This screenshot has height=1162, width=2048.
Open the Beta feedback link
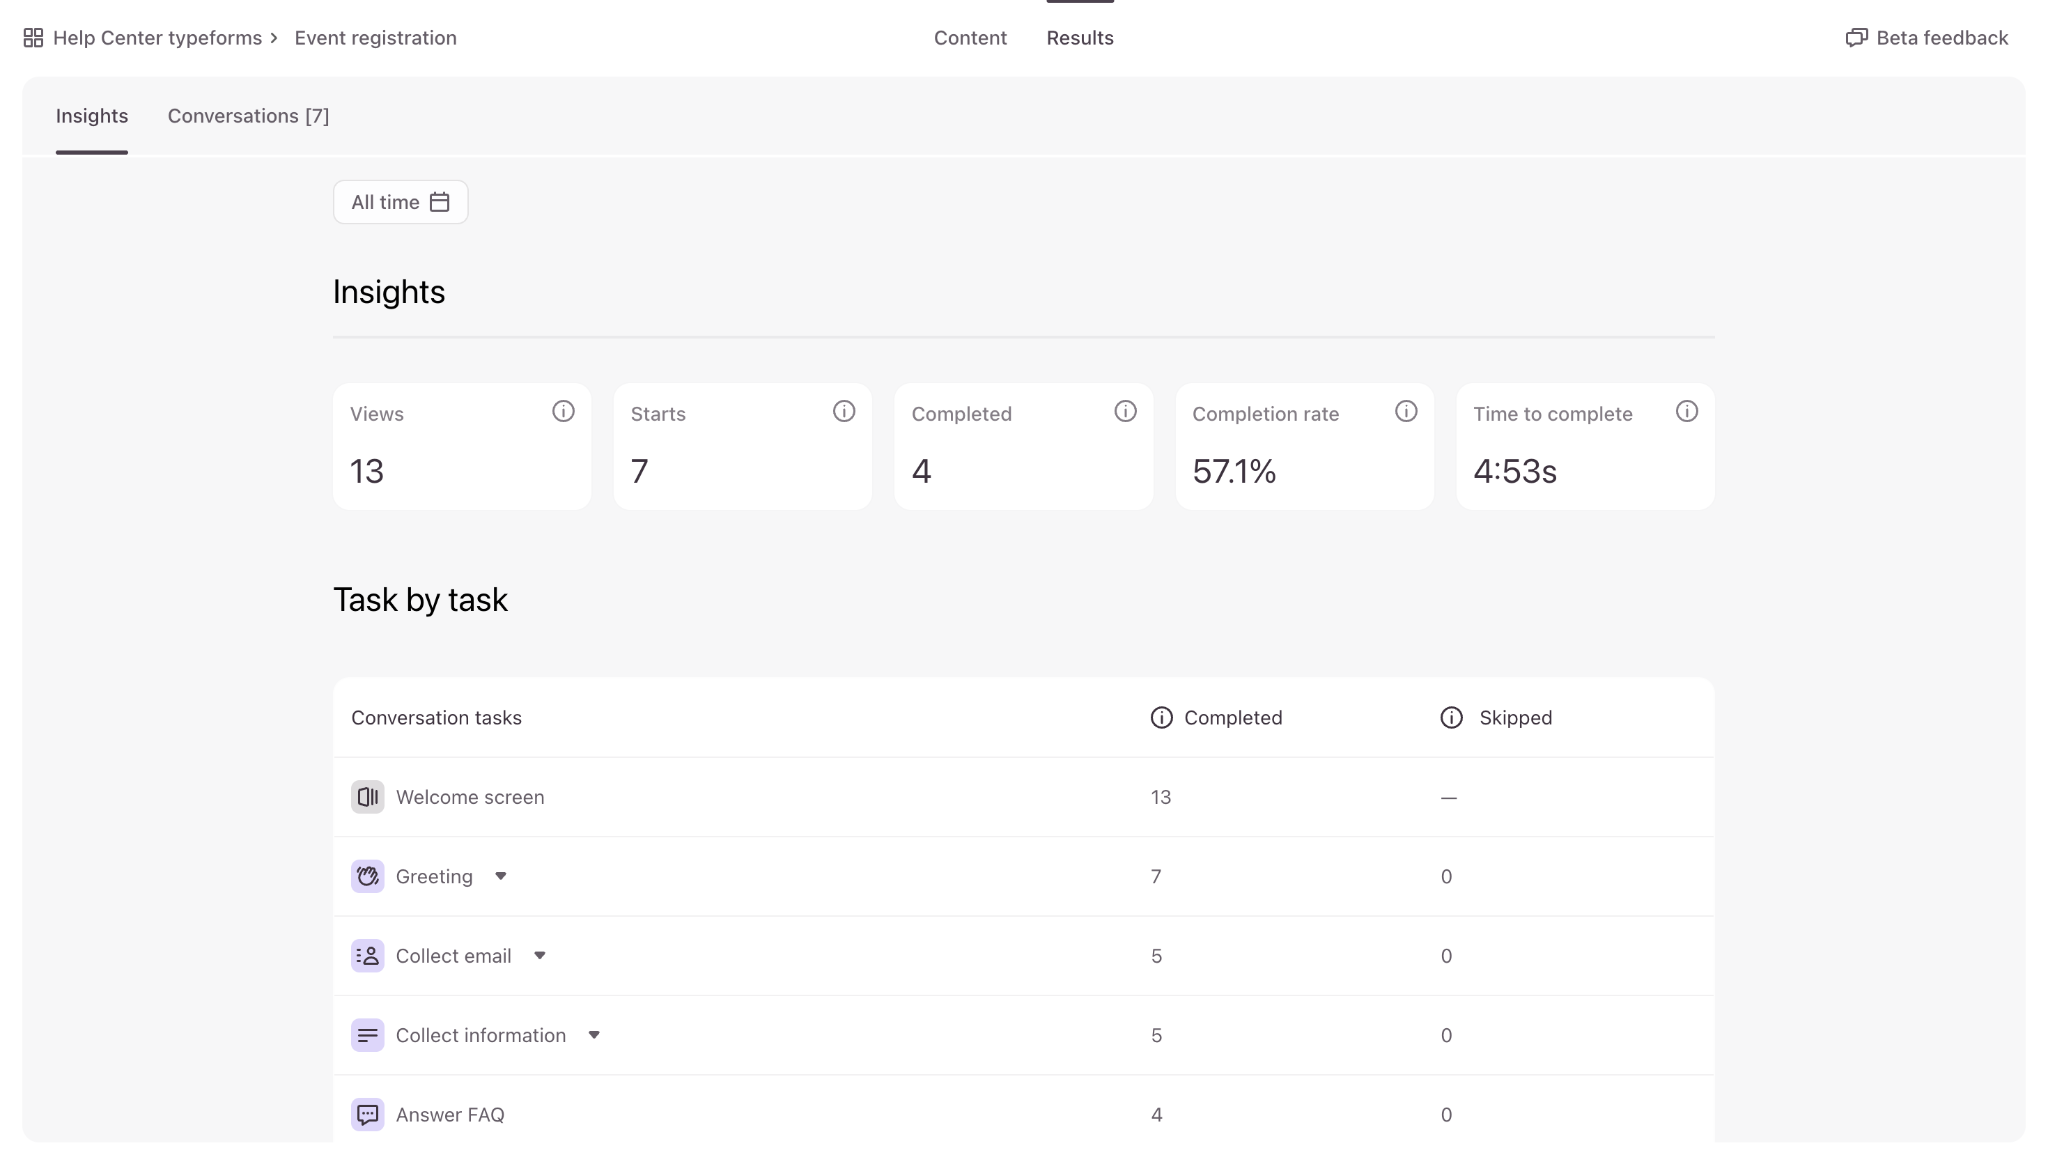tap(1926, 38)
